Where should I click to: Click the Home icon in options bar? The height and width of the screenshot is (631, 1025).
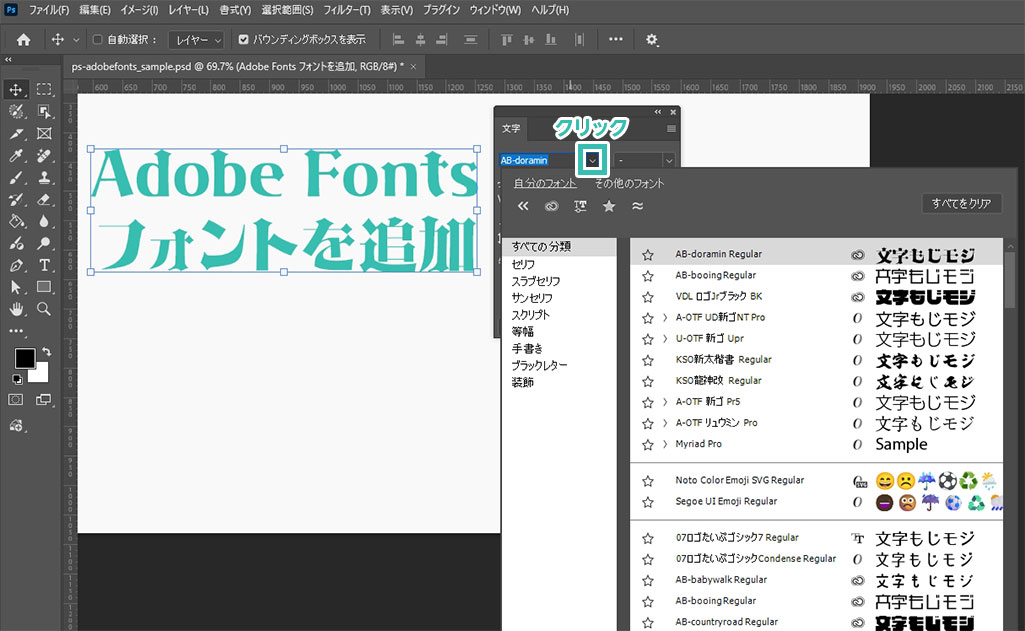[x=23, y=40]
